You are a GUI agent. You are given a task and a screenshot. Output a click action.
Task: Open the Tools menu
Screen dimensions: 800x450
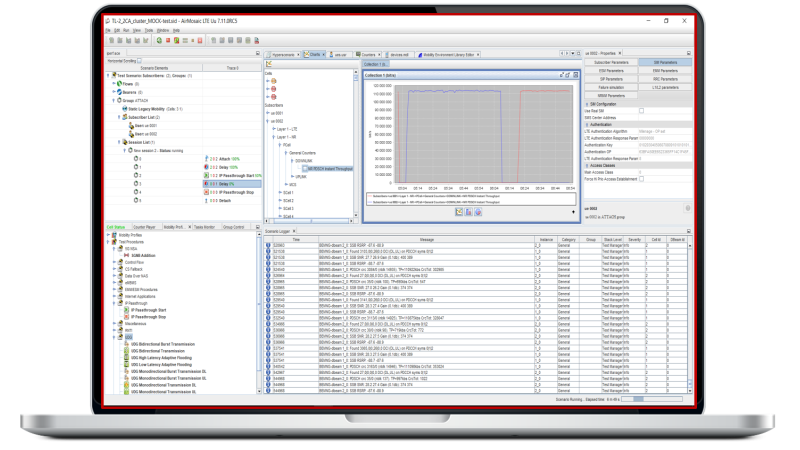[x=148, y=31]
